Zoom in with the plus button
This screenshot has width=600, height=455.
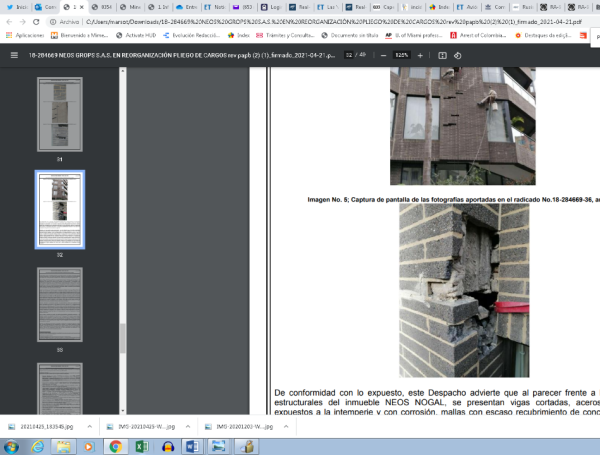420,55
